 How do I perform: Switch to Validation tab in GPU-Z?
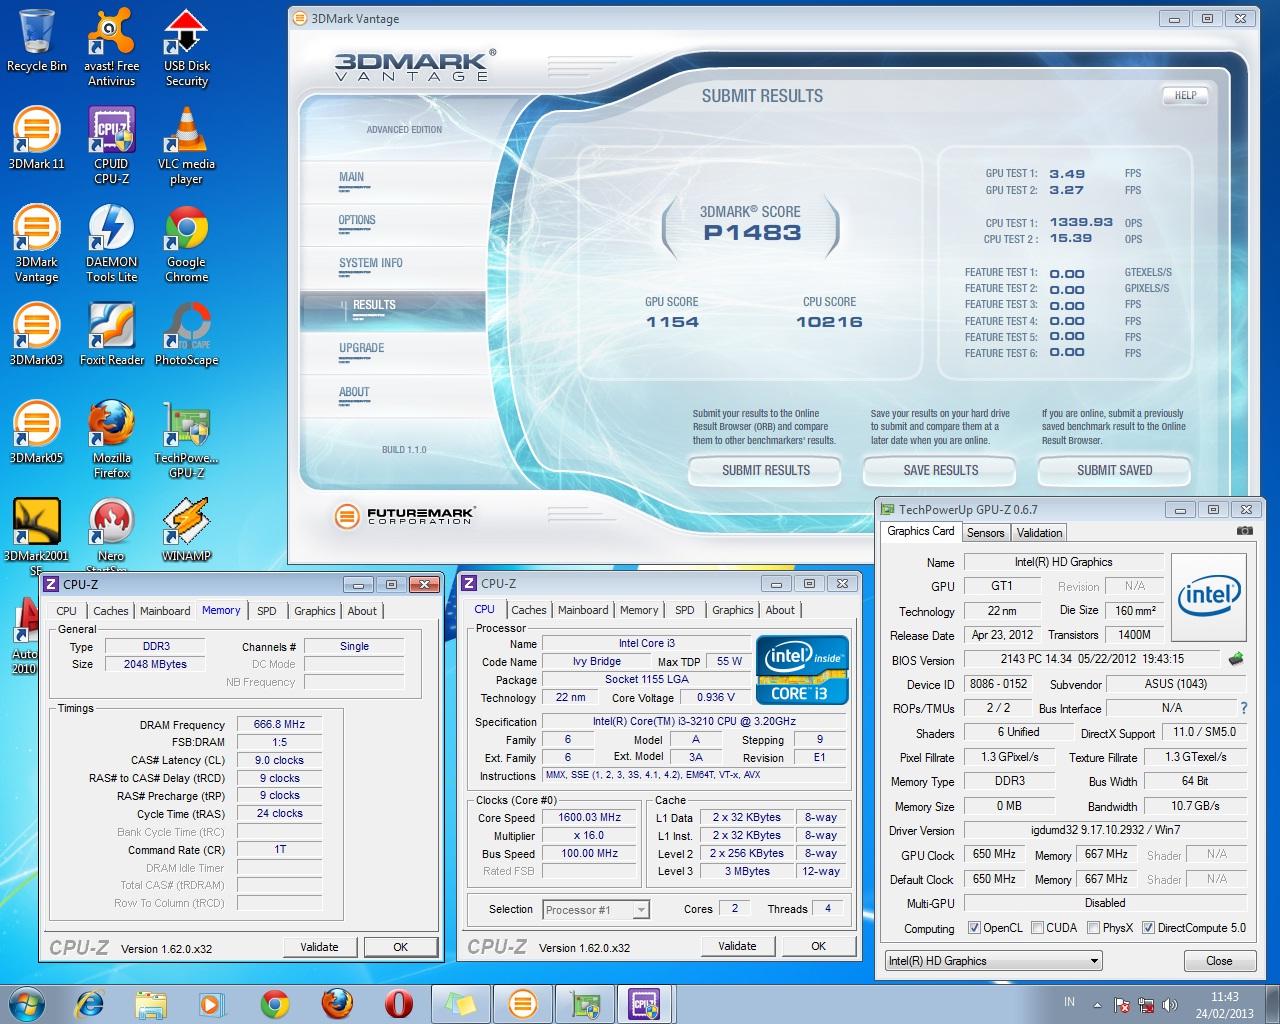(1039, 533)
